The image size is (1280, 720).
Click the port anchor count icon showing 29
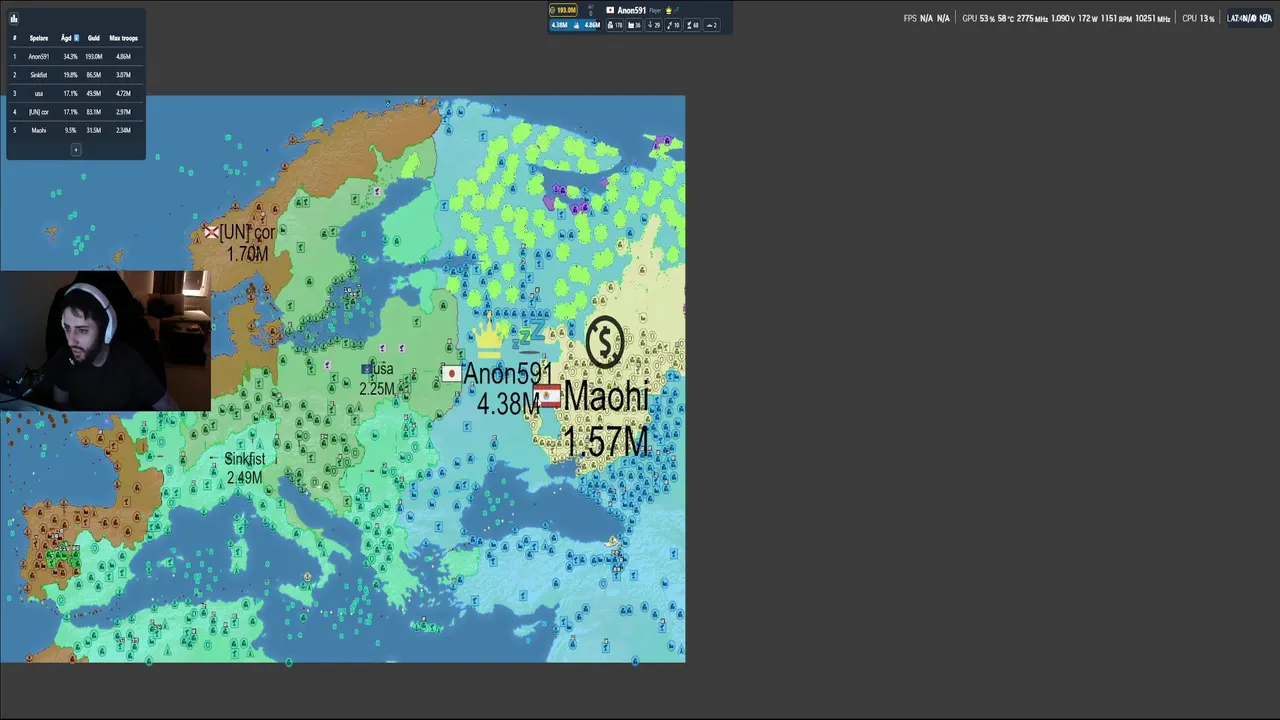pyautogui.click(x=654, y=25)
